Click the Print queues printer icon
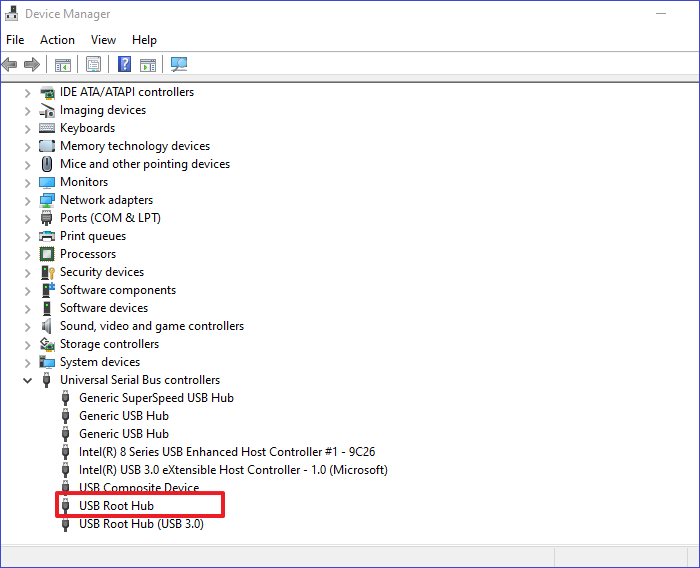 pos(47,236)
